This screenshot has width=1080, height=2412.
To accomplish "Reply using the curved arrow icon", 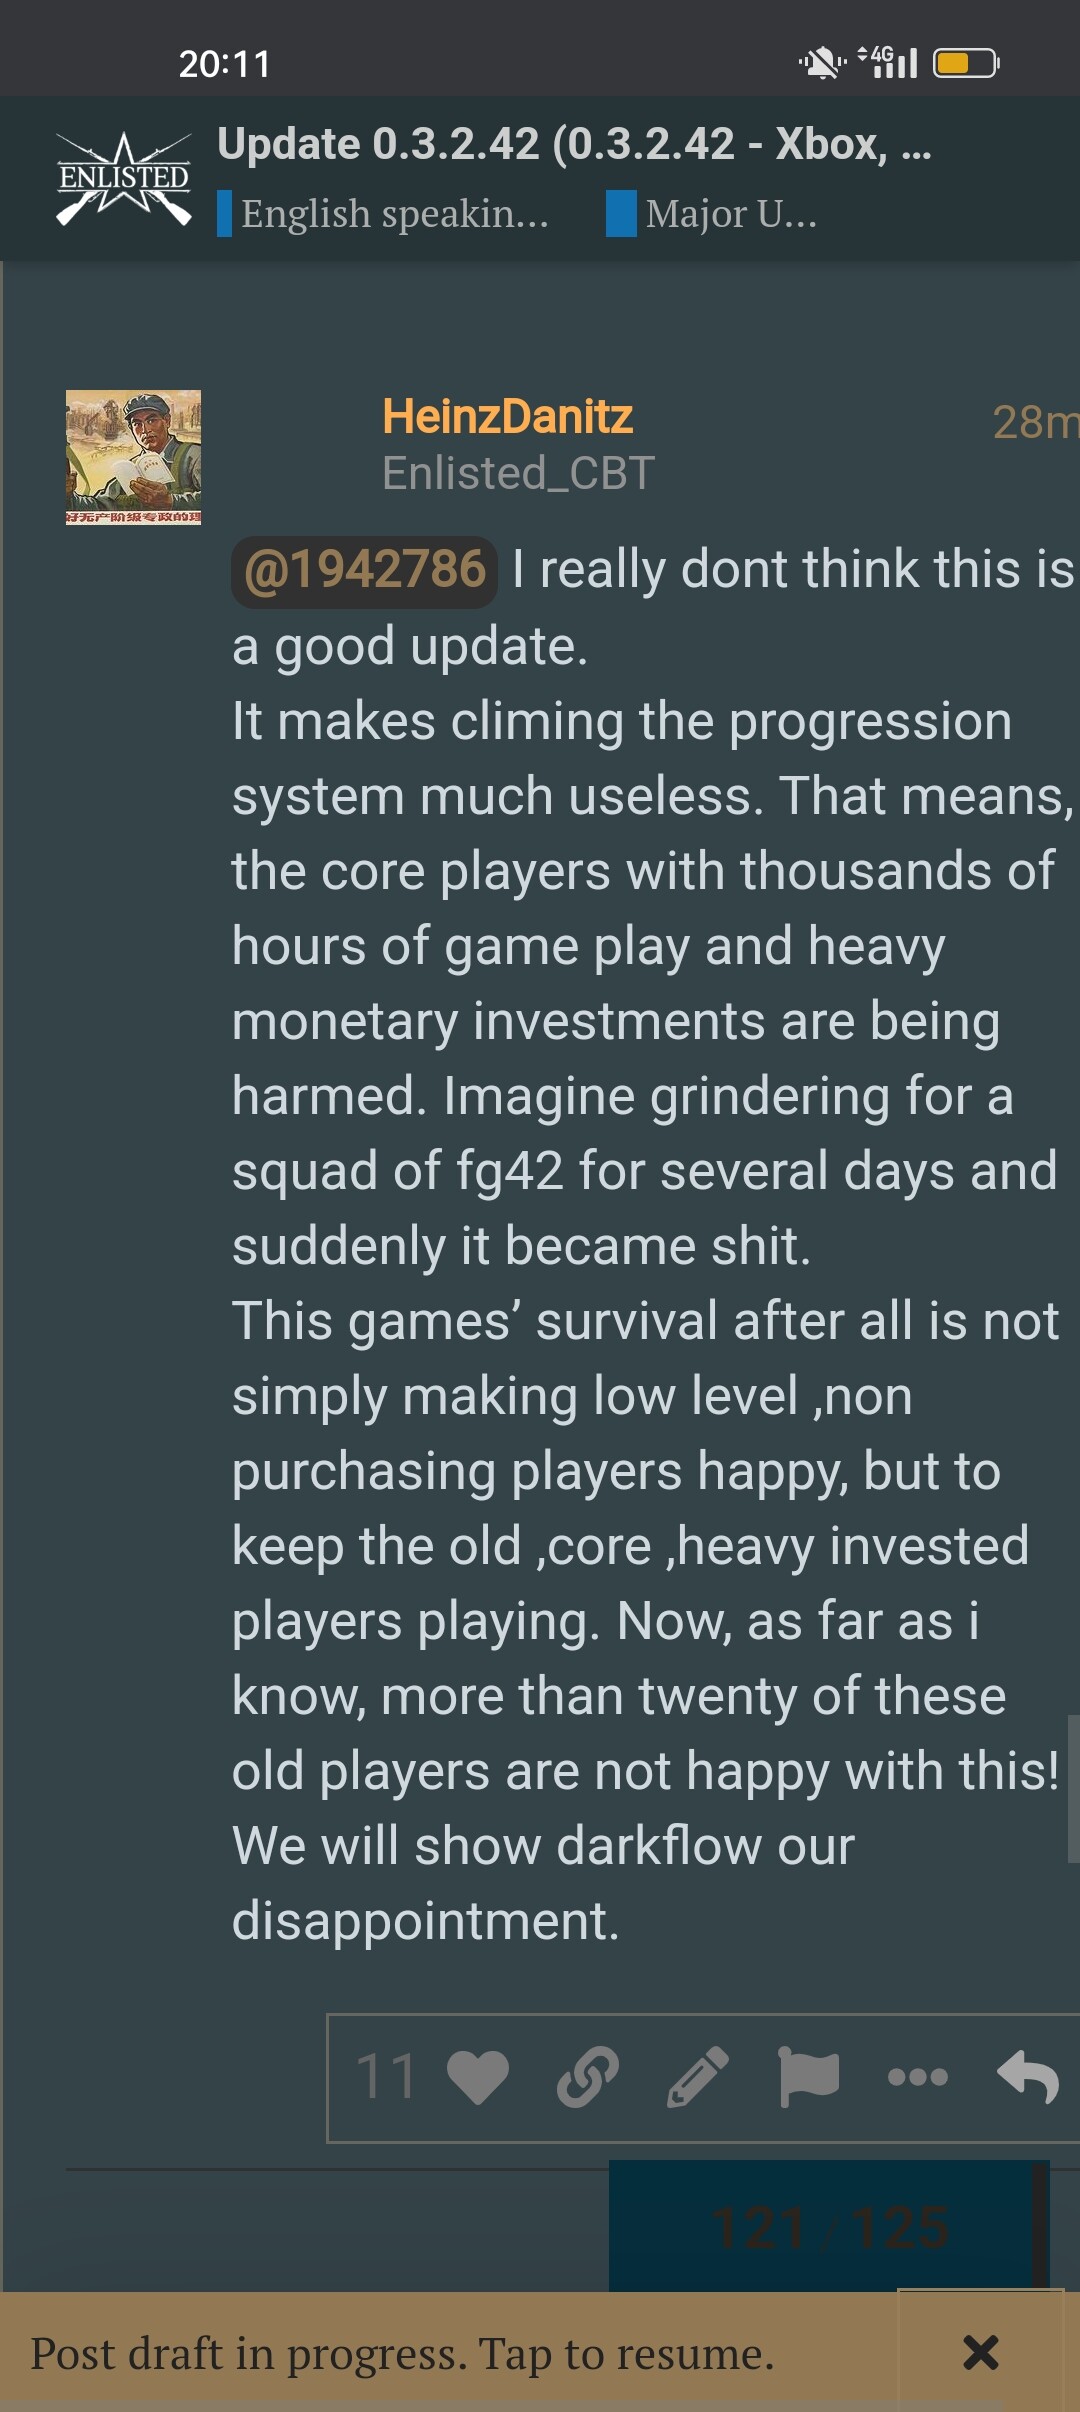I will (x=1028, y=2077).
